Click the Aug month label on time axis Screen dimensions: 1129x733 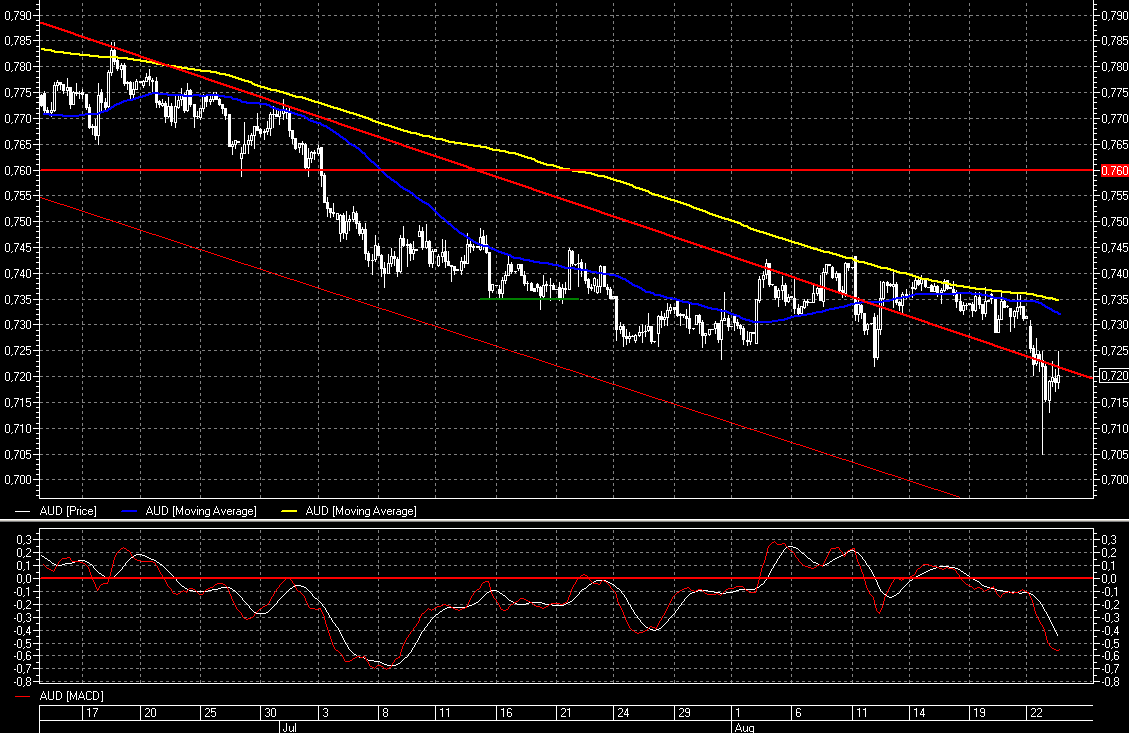click(x=745, y=727)
